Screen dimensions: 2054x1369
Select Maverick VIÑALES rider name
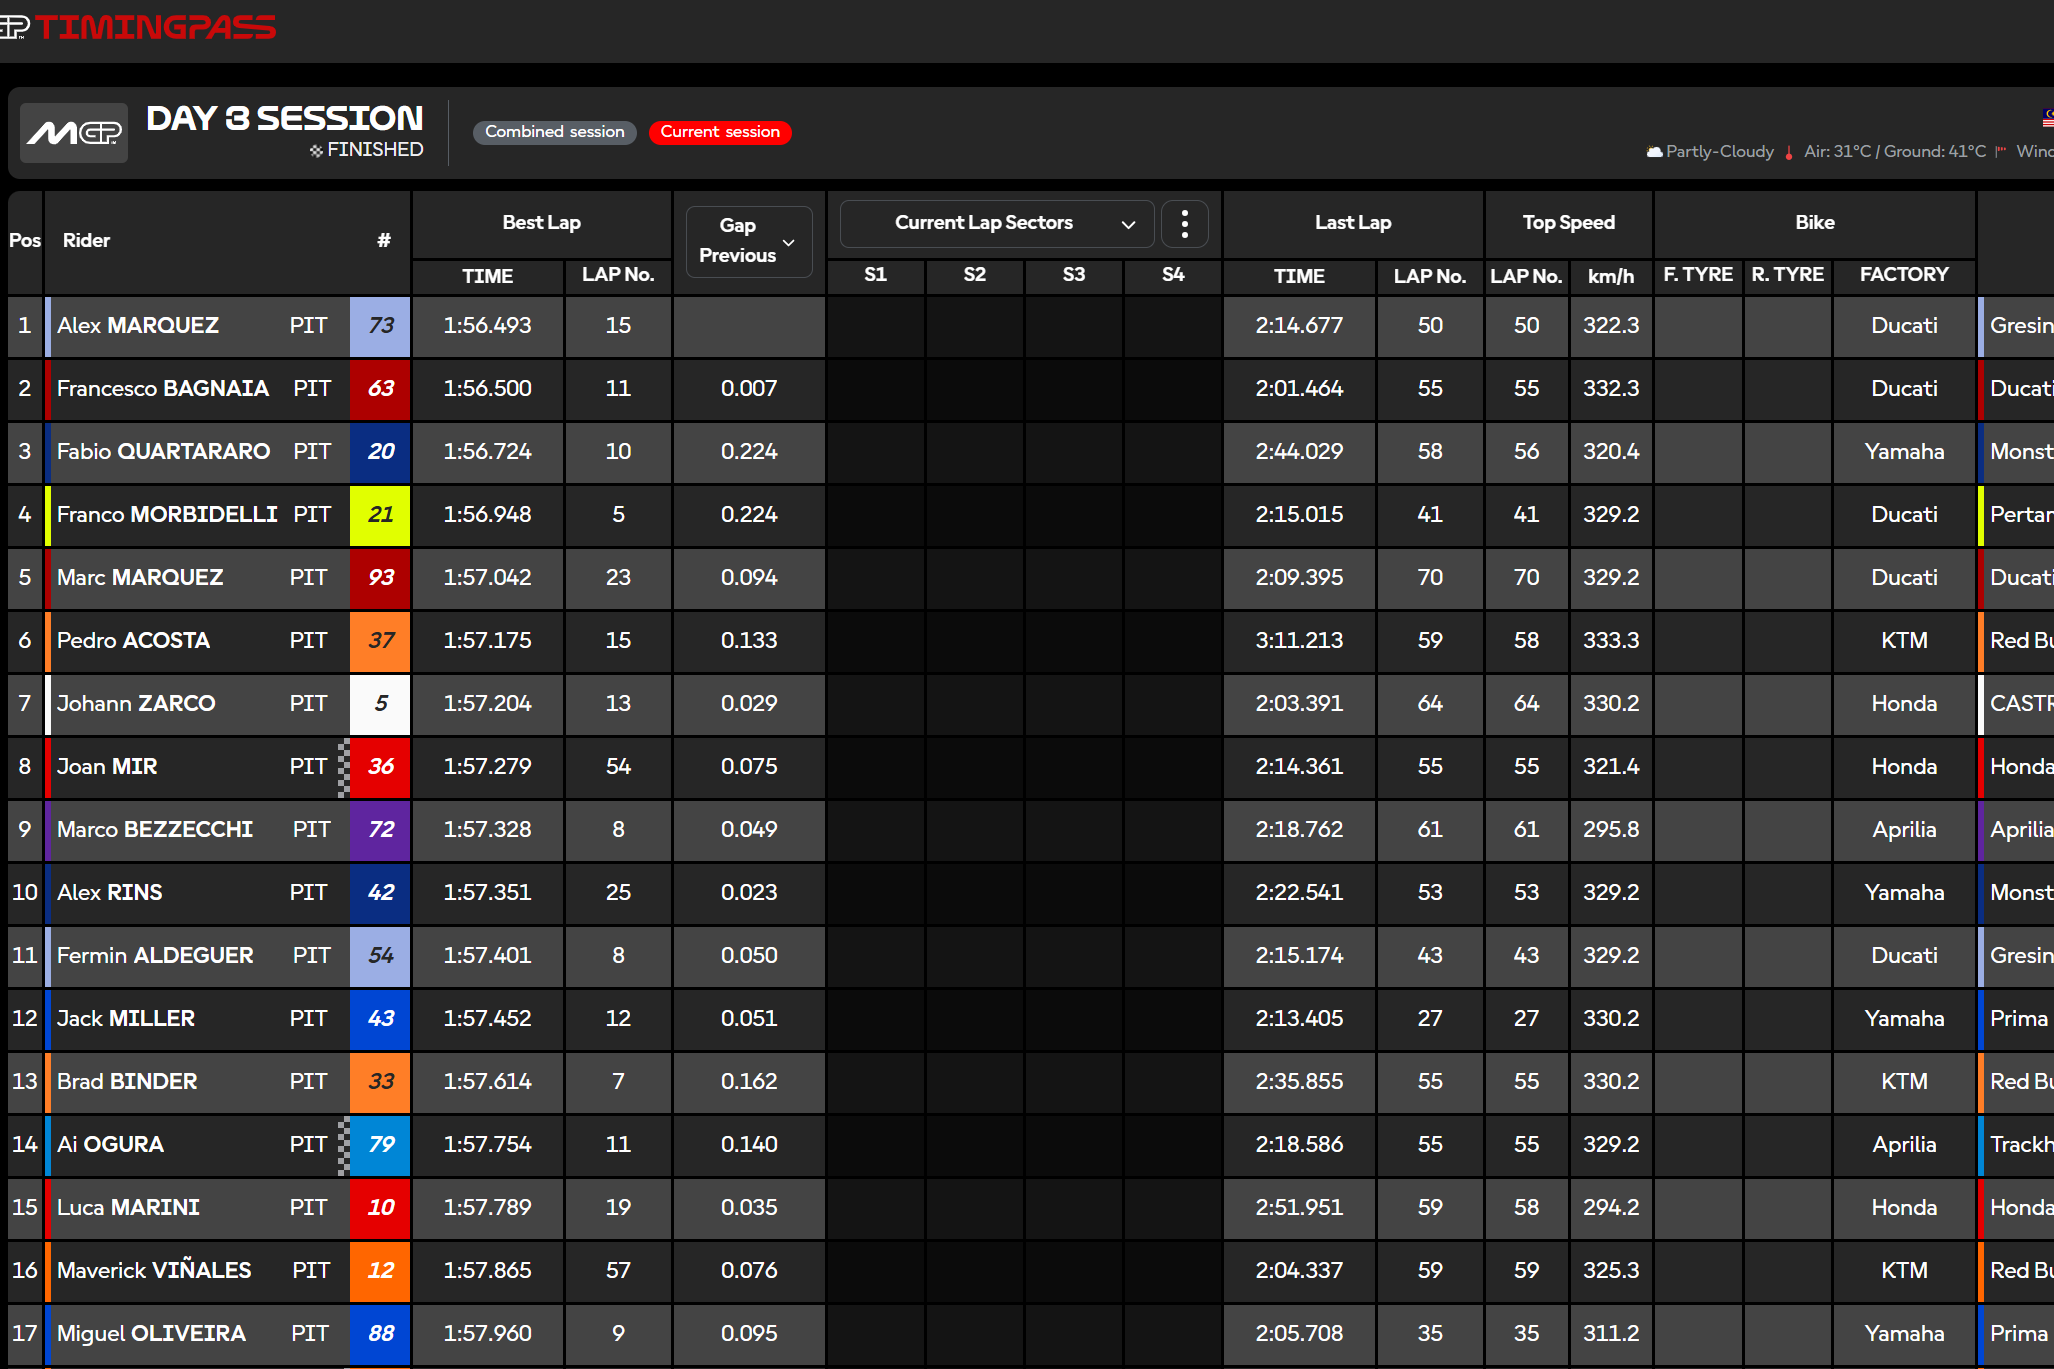154,1270
